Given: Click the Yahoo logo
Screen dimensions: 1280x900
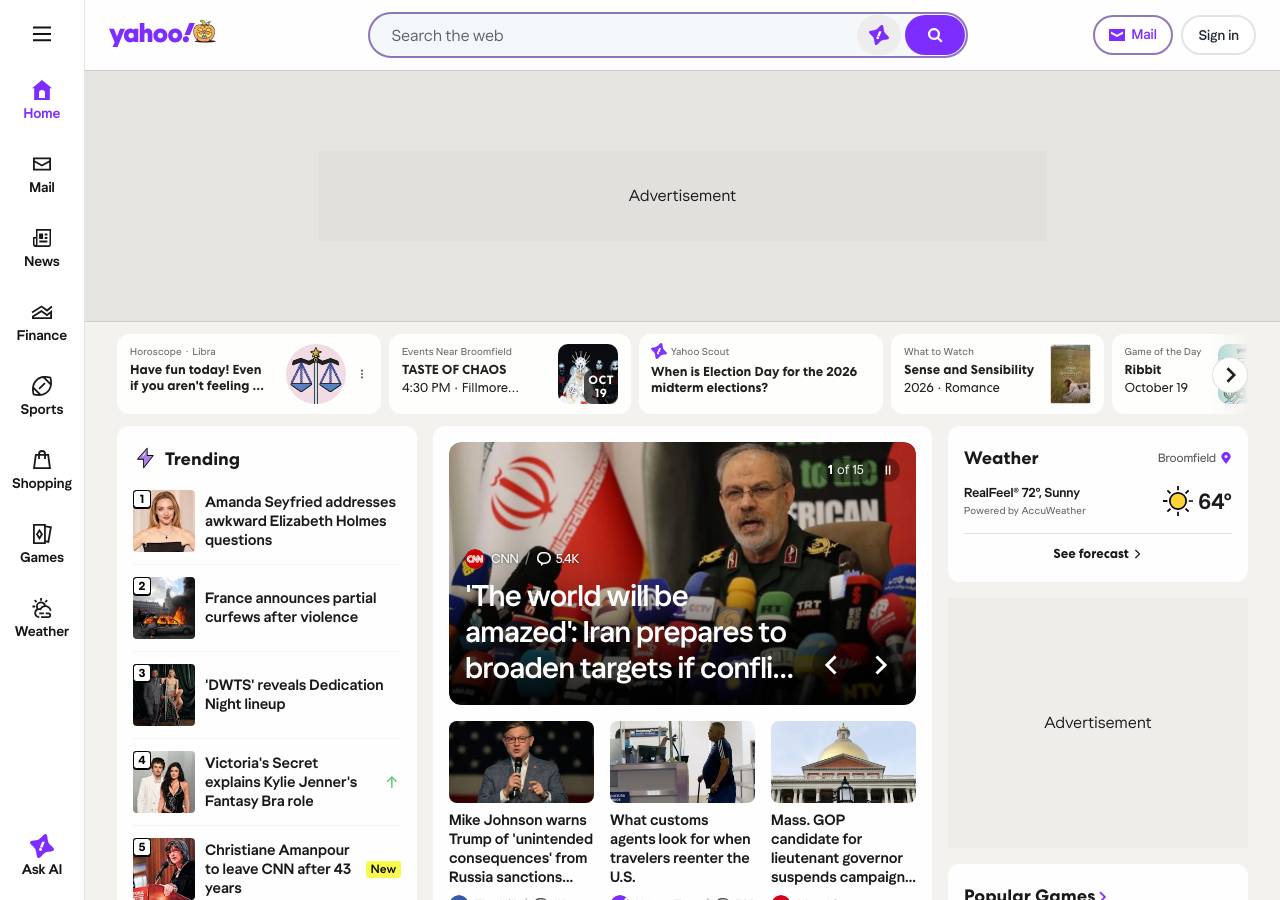Looking at the screenshot, I should click(x=162, y=33).
